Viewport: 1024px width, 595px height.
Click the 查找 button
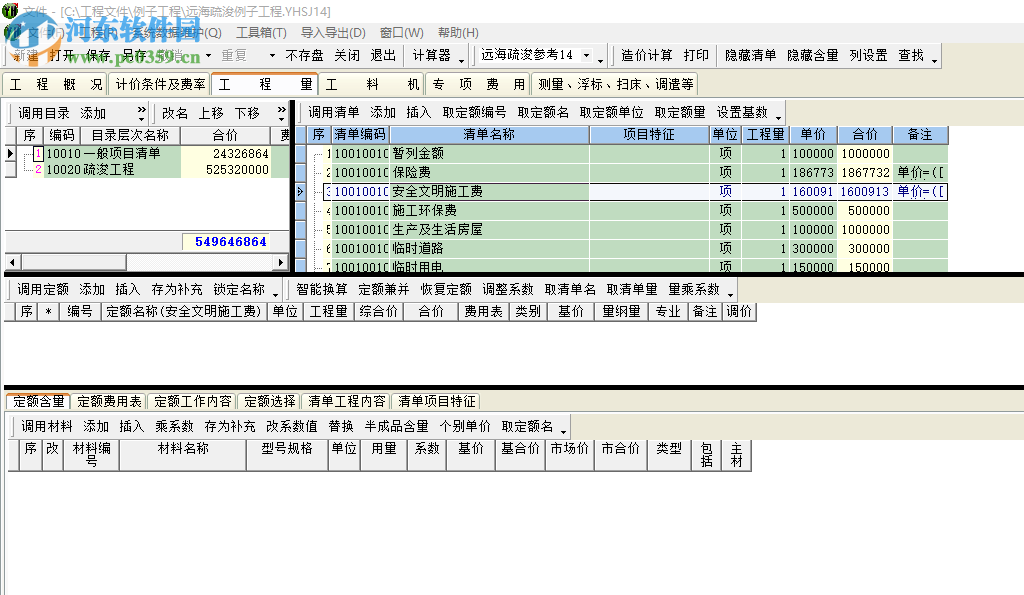coord(910,56)
